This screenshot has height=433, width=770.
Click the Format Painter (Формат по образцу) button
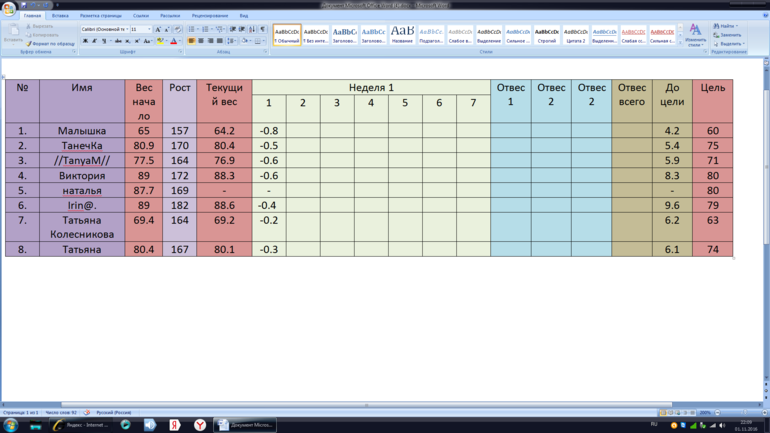(52, 44)
